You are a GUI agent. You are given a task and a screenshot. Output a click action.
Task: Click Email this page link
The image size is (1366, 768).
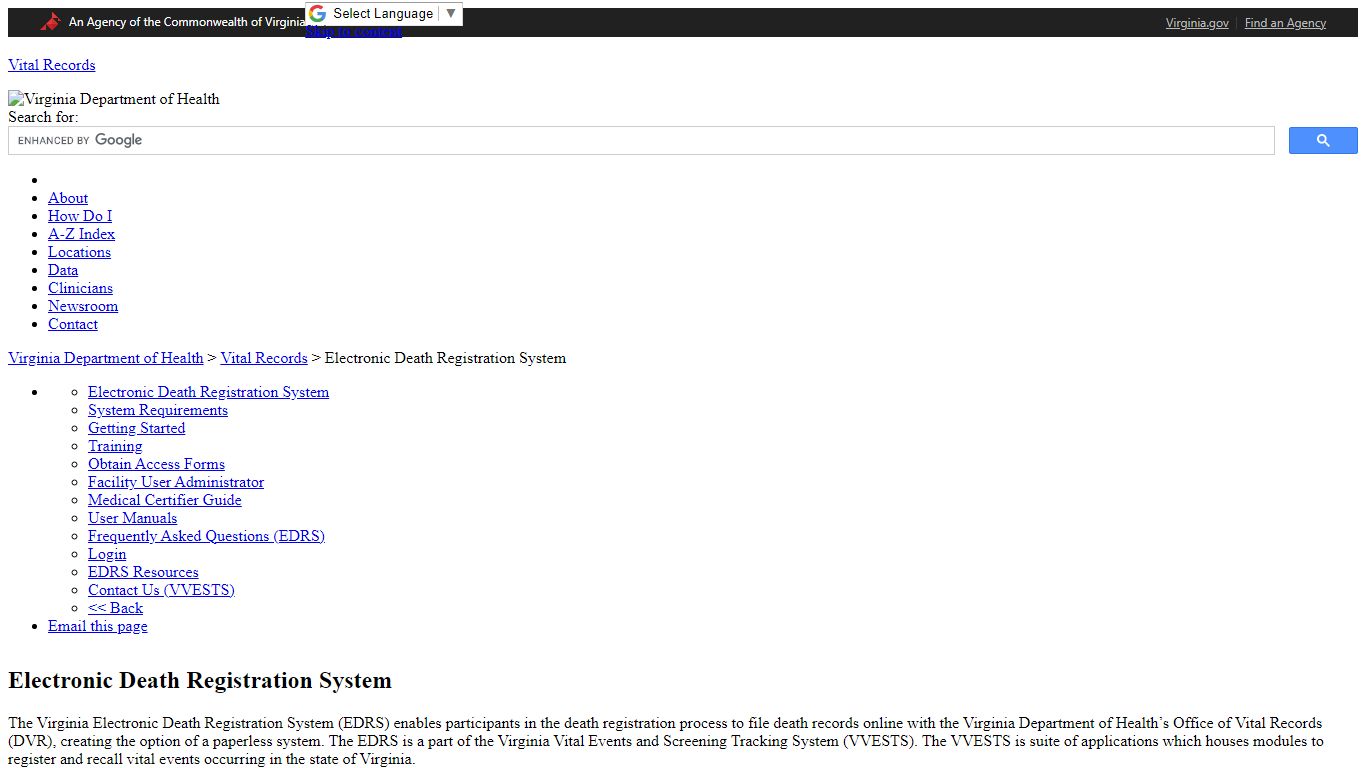(97, 626)
